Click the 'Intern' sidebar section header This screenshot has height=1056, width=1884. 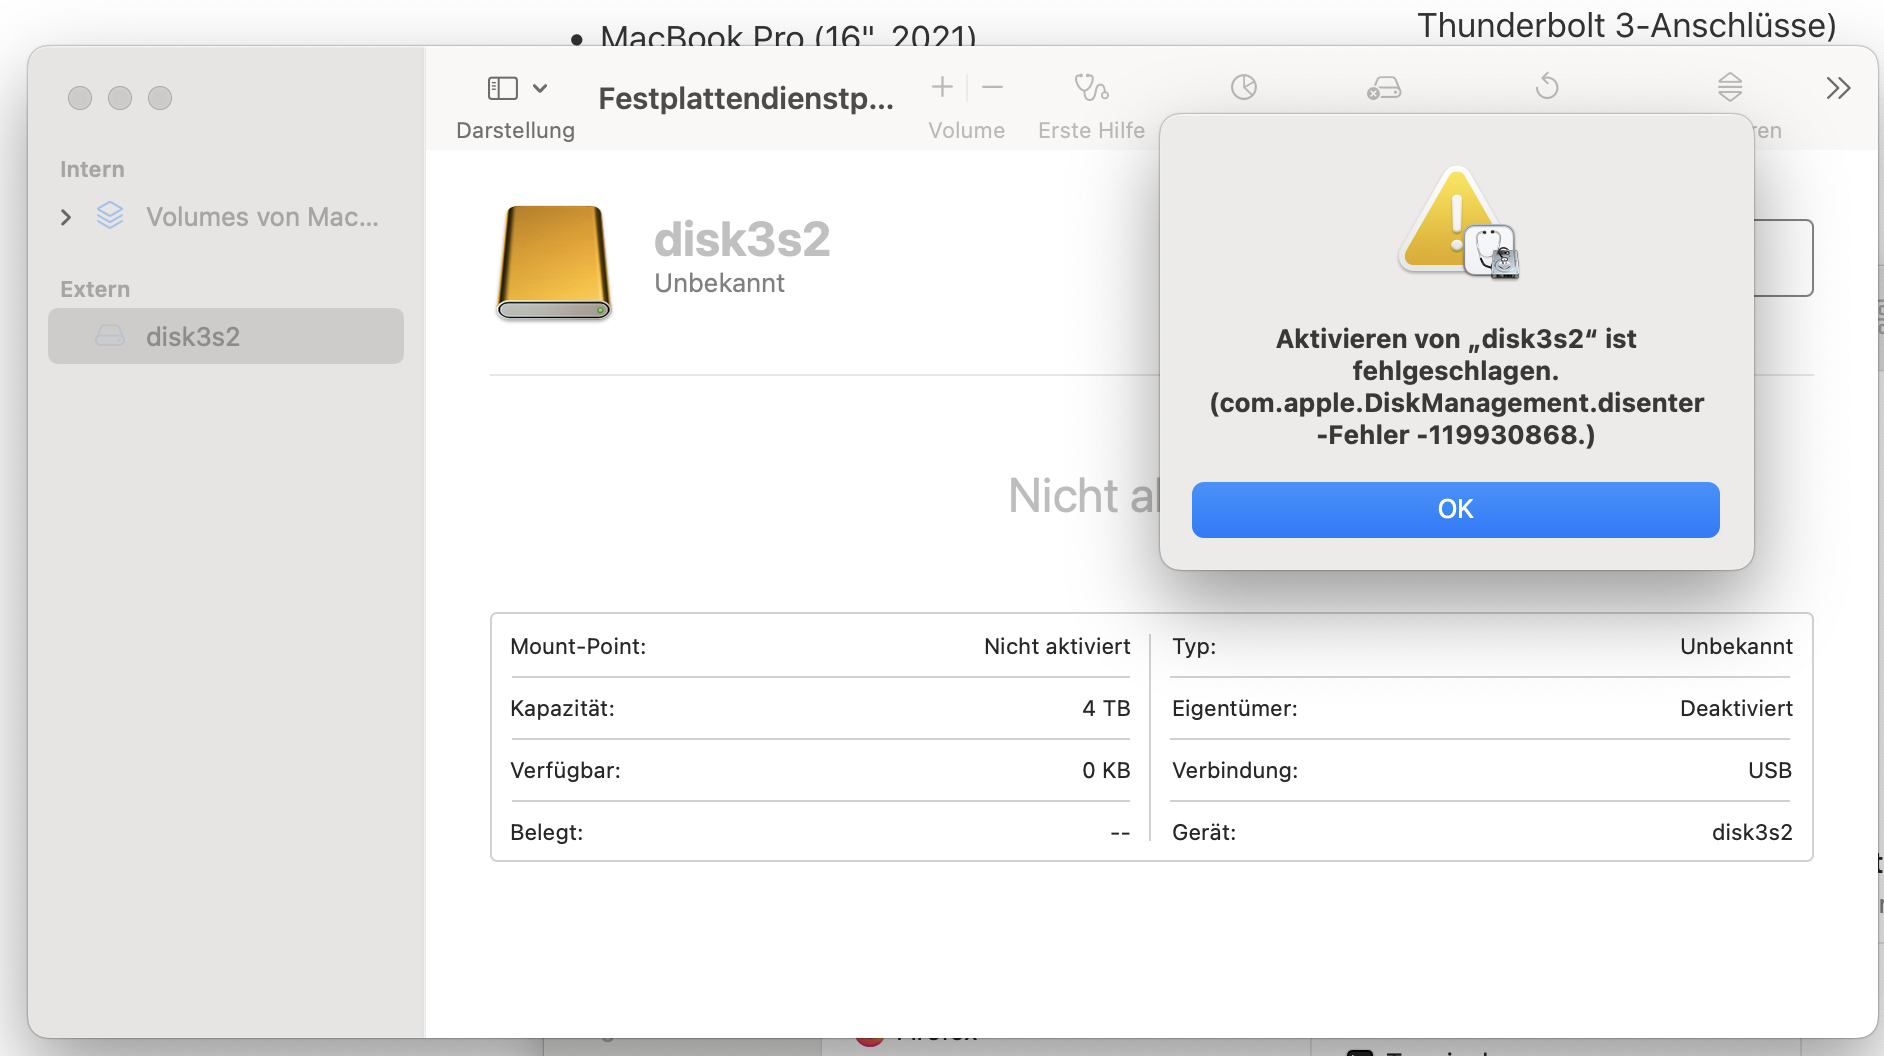(92, 169)
